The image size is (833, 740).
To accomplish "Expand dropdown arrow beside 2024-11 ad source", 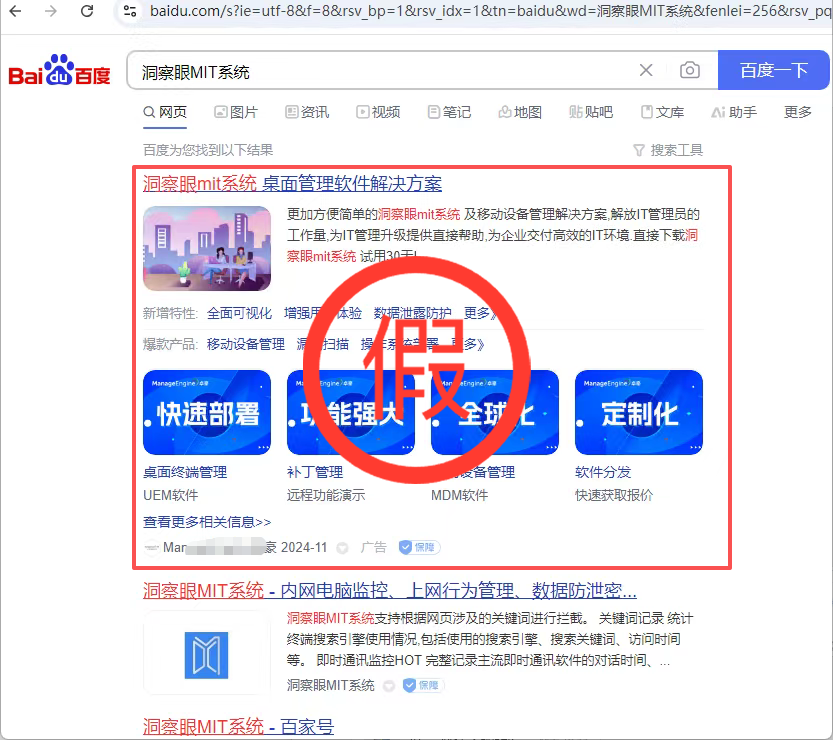I will (x=343, y=548).
